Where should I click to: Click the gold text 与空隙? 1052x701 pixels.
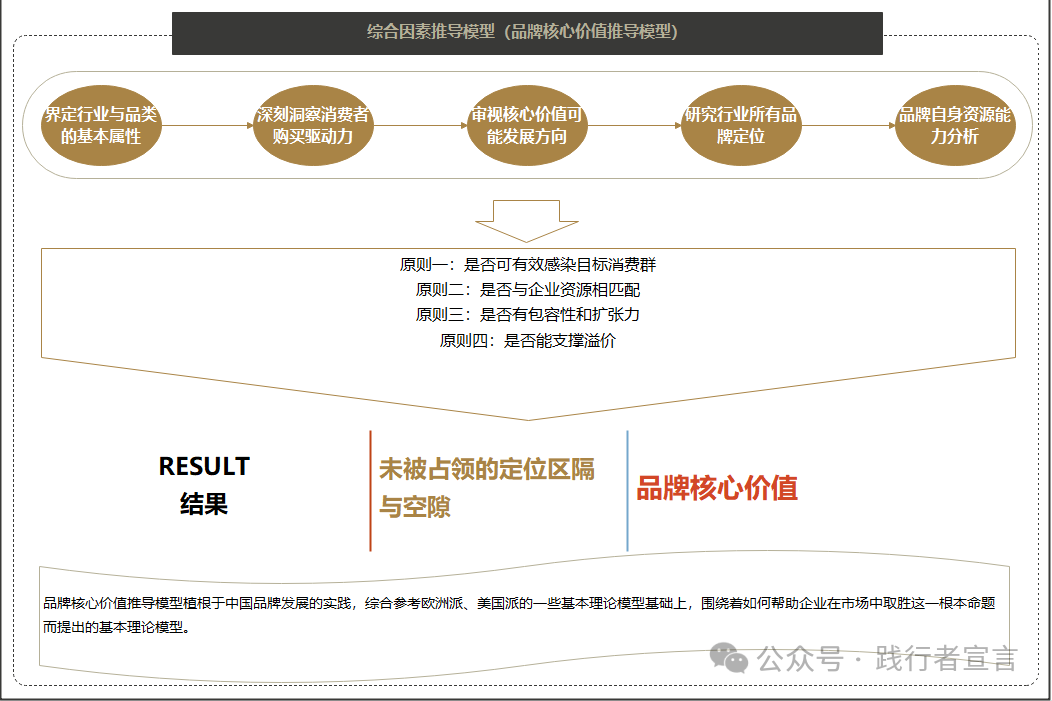pyautogui.click(x=415, y=506)
